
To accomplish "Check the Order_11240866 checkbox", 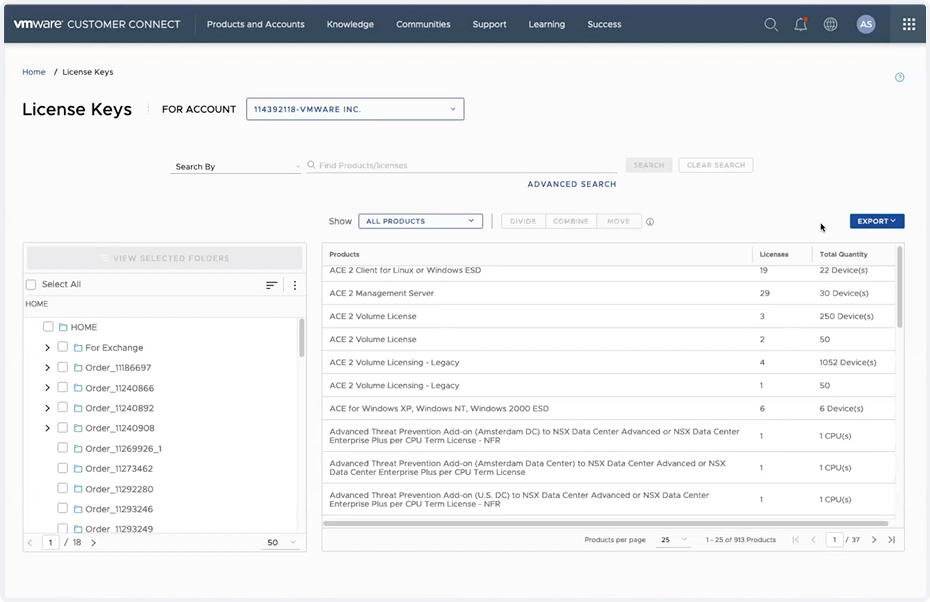I will (x=62, y=387).
